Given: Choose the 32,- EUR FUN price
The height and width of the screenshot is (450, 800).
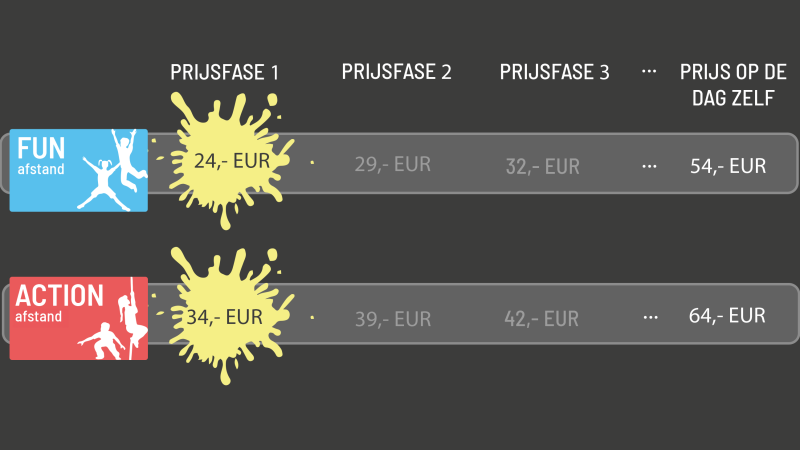Looking at the screenshot, I should click(543, 166).
